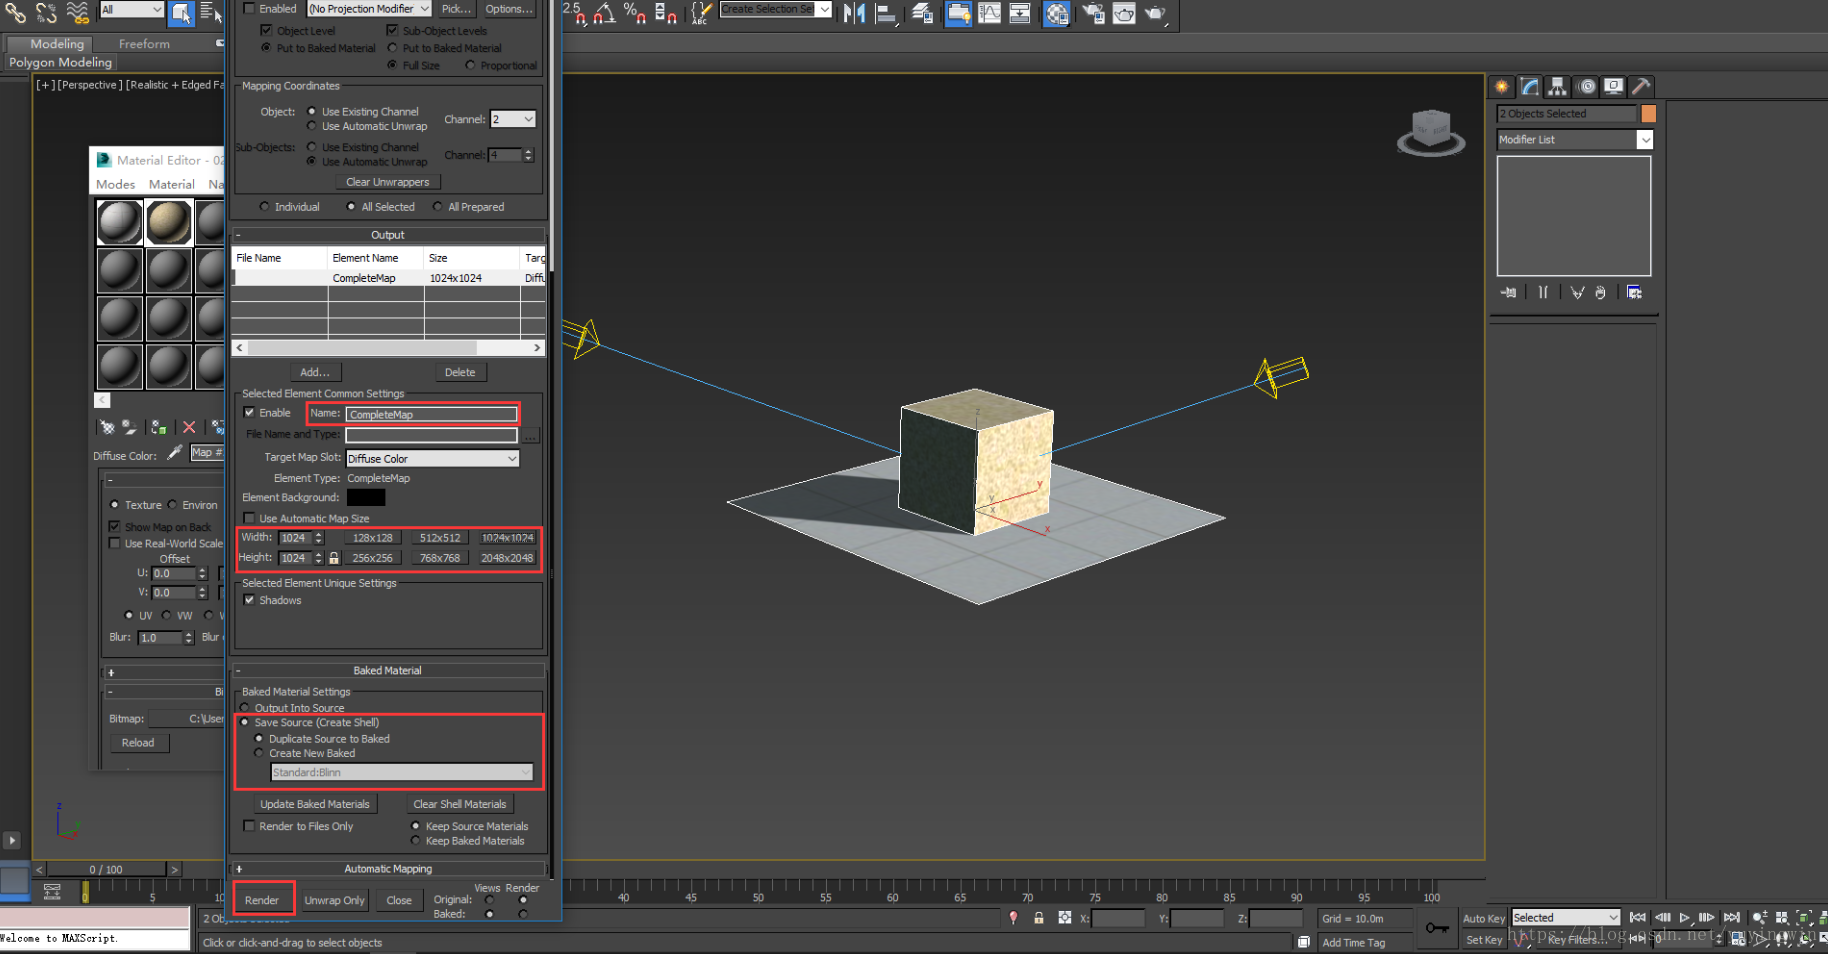Click the Go to Start playback icon
This screenshot has width=1828, height=954.
tap(1638, 917)
